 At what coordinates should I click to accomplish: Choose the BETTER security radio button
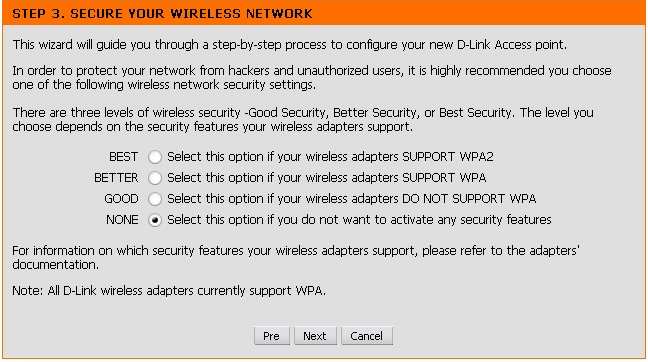click(155, 178)
